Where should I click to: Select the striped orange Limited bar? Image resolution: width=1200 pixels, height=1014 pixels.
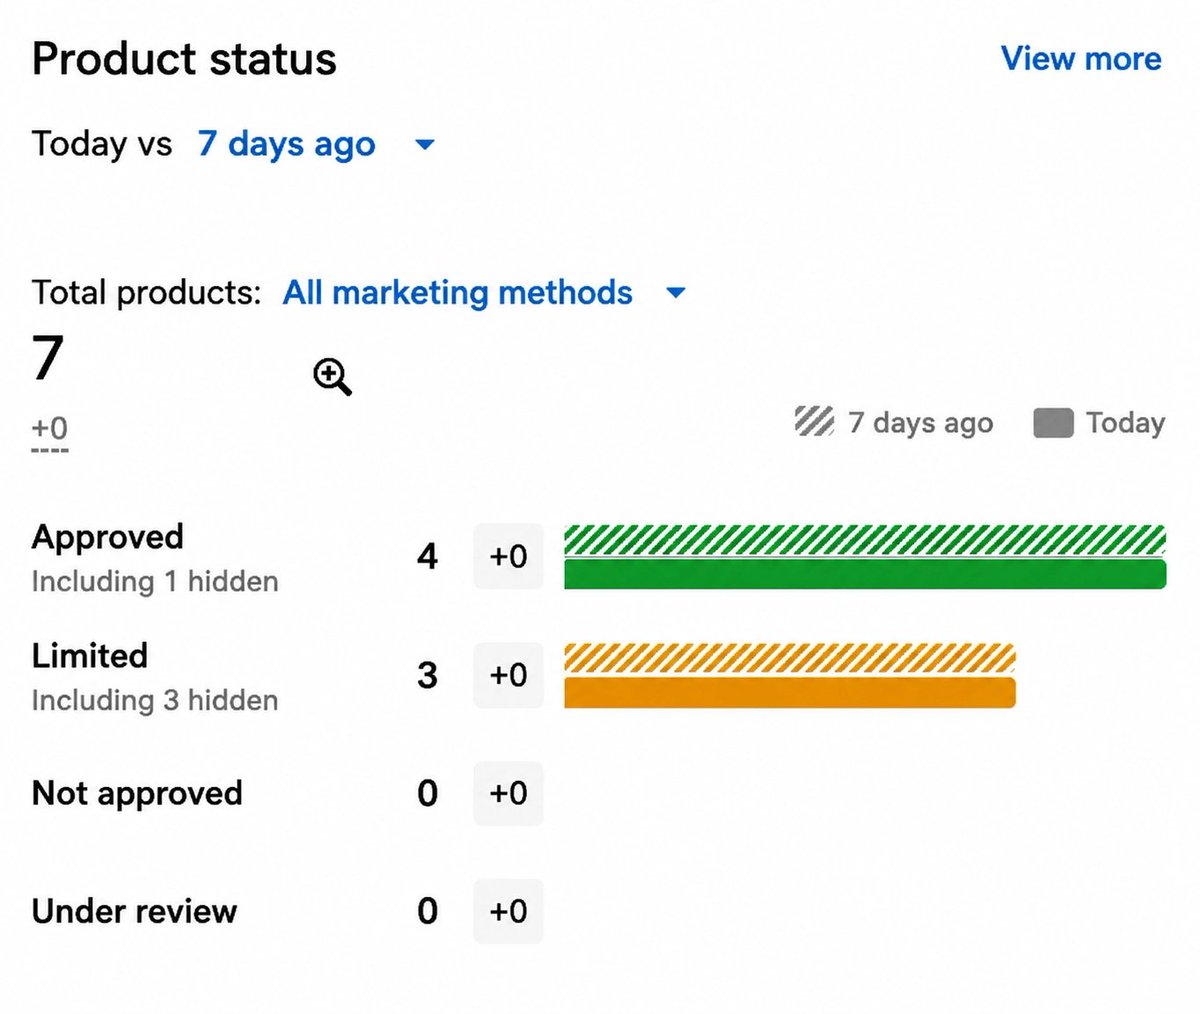(x=790, y=658)
